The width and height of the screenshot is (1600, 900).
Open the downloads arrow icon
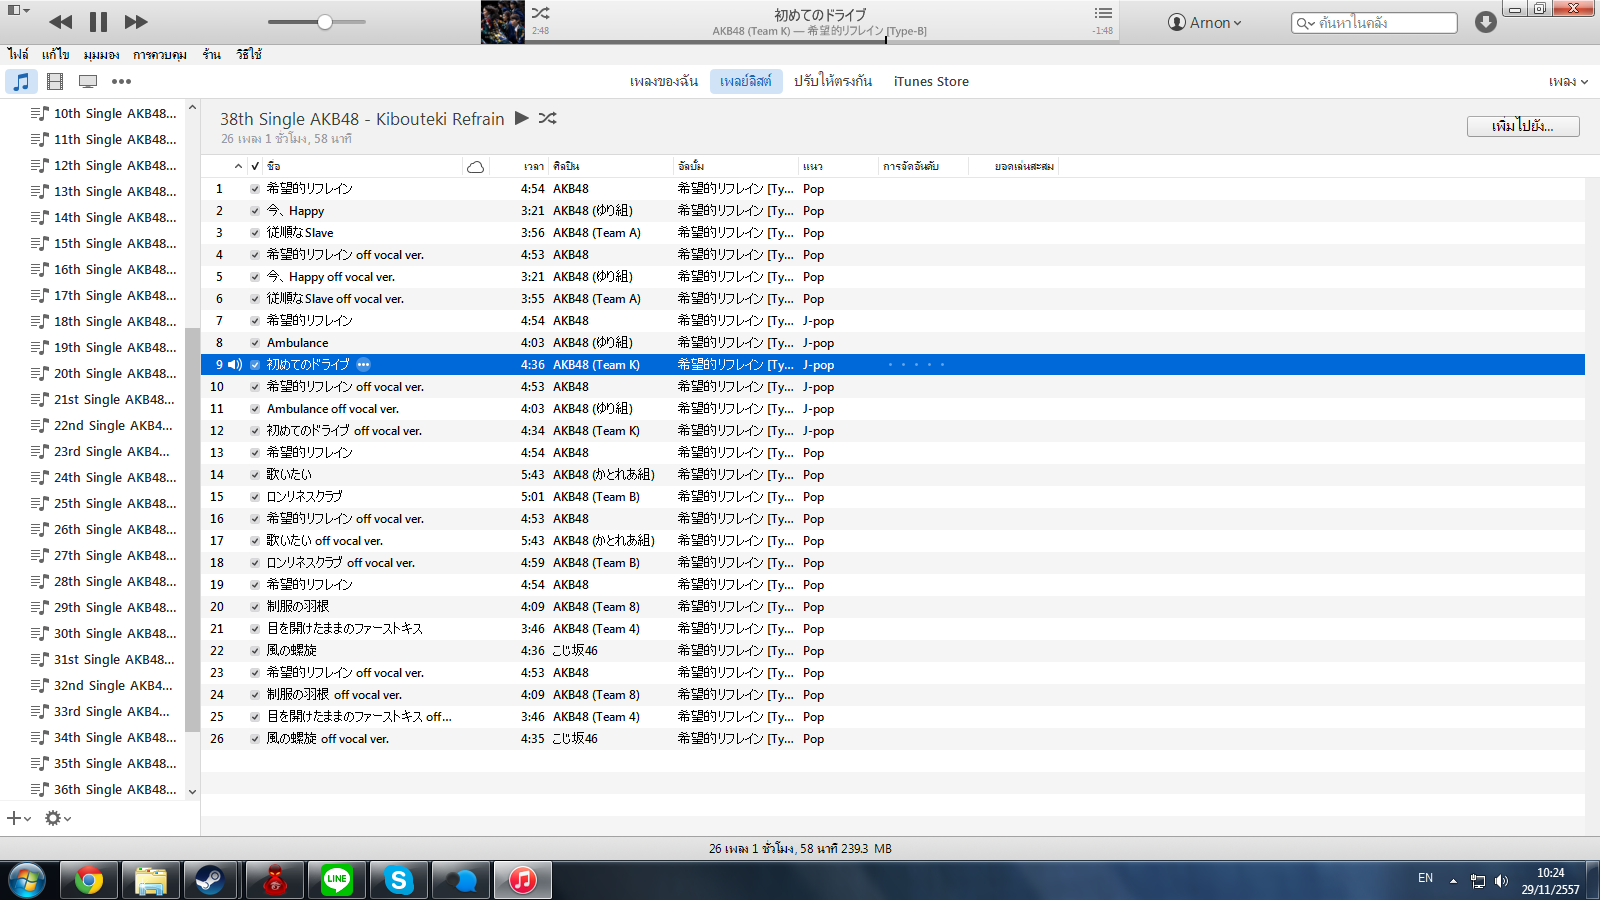[1486, 22]
